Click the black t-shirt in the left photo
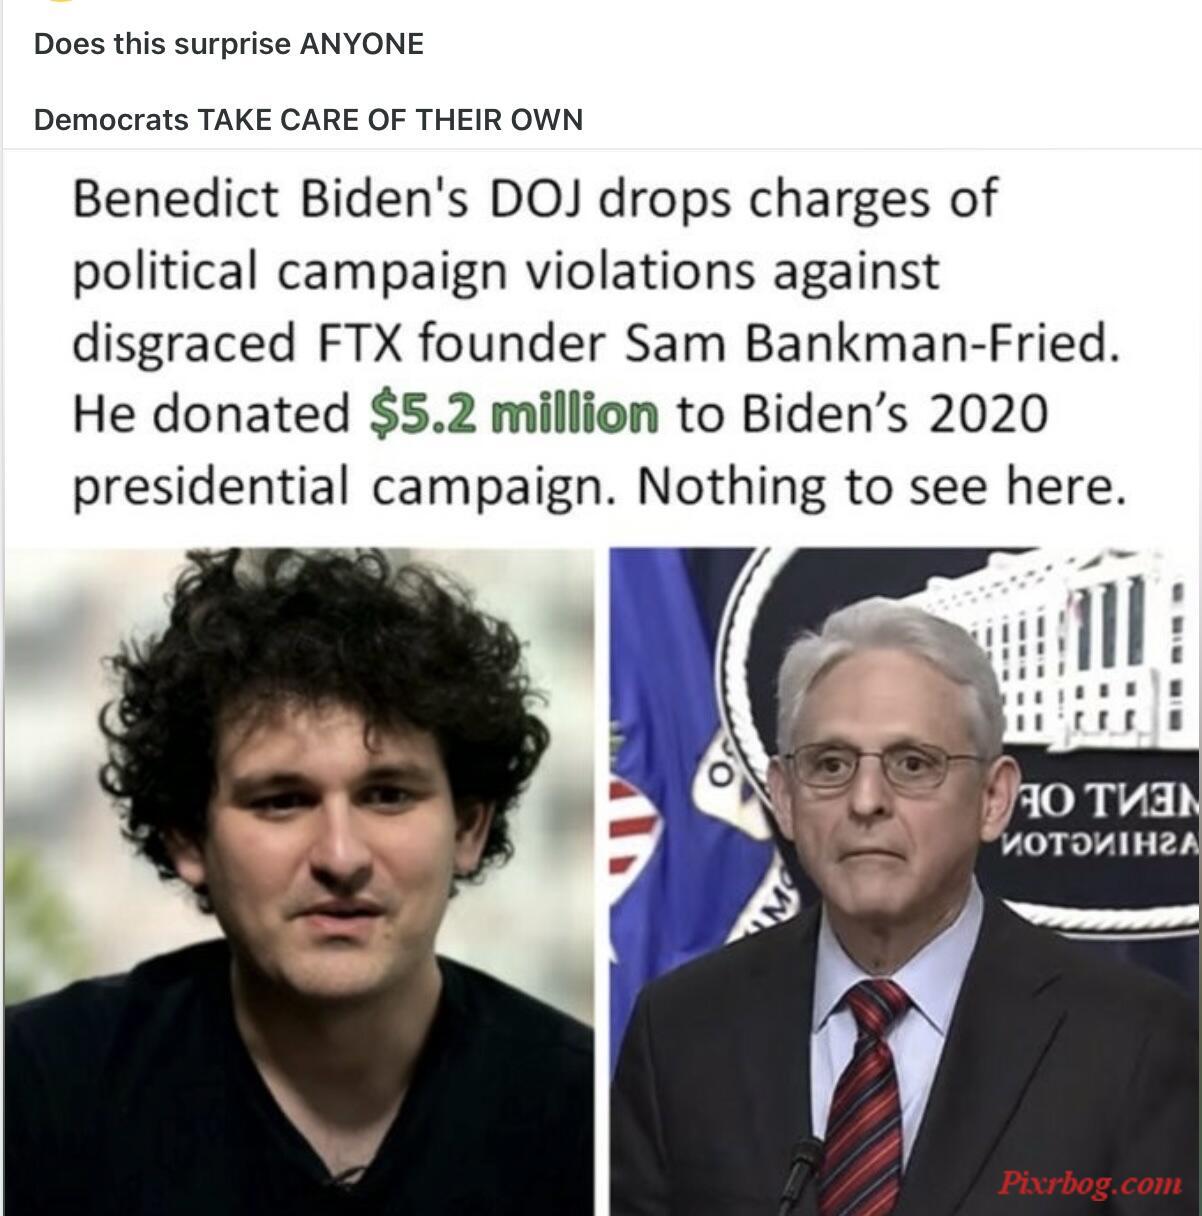This screenshot has width=1202, height=1216. [x=299, y=1109]
